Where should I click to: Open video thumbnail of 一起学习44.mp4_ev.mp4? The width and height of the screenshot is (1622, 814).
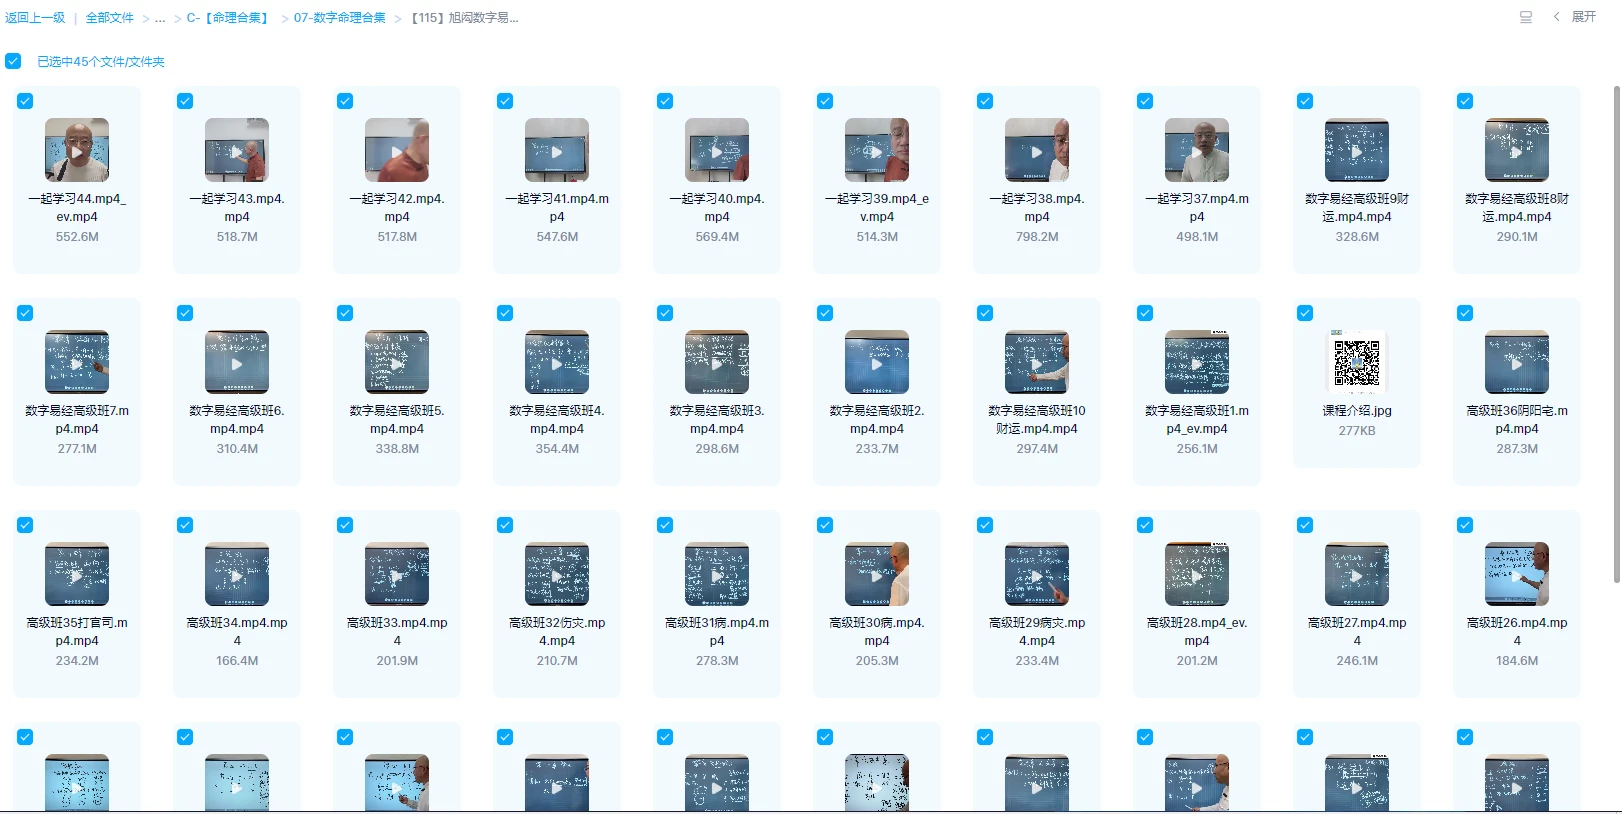[x=77, y=150]
